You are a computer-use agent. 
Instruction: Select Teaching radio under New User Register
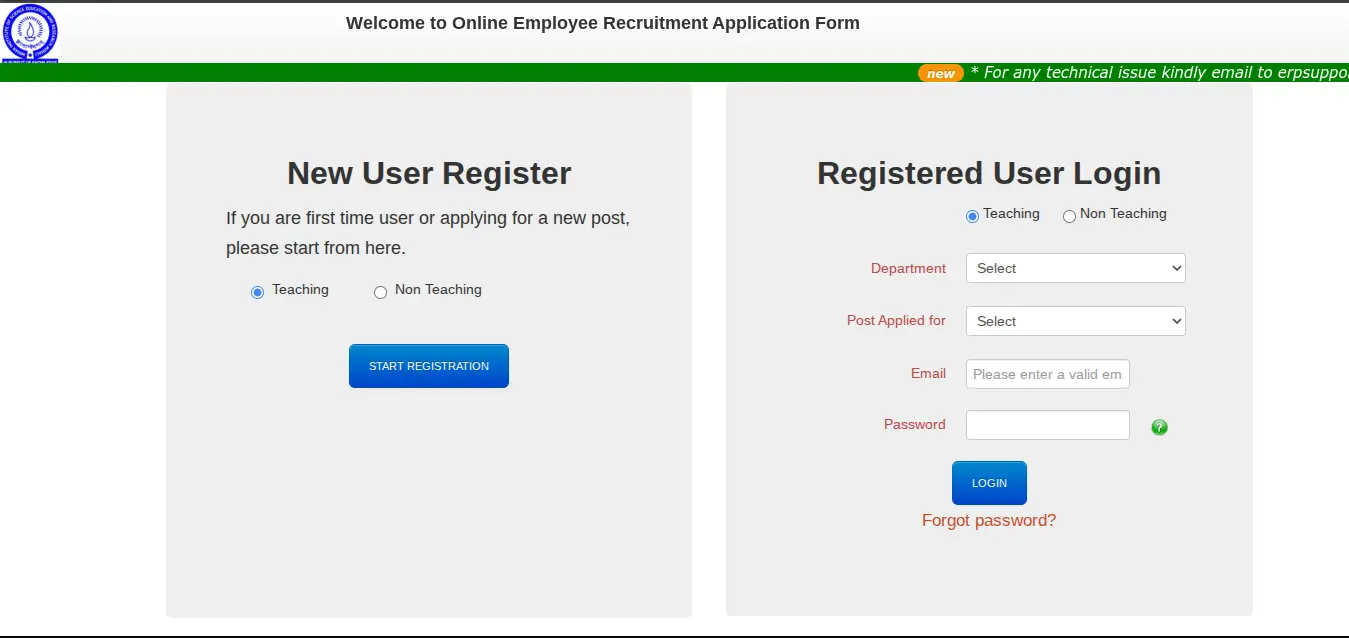tap(257, 292)
